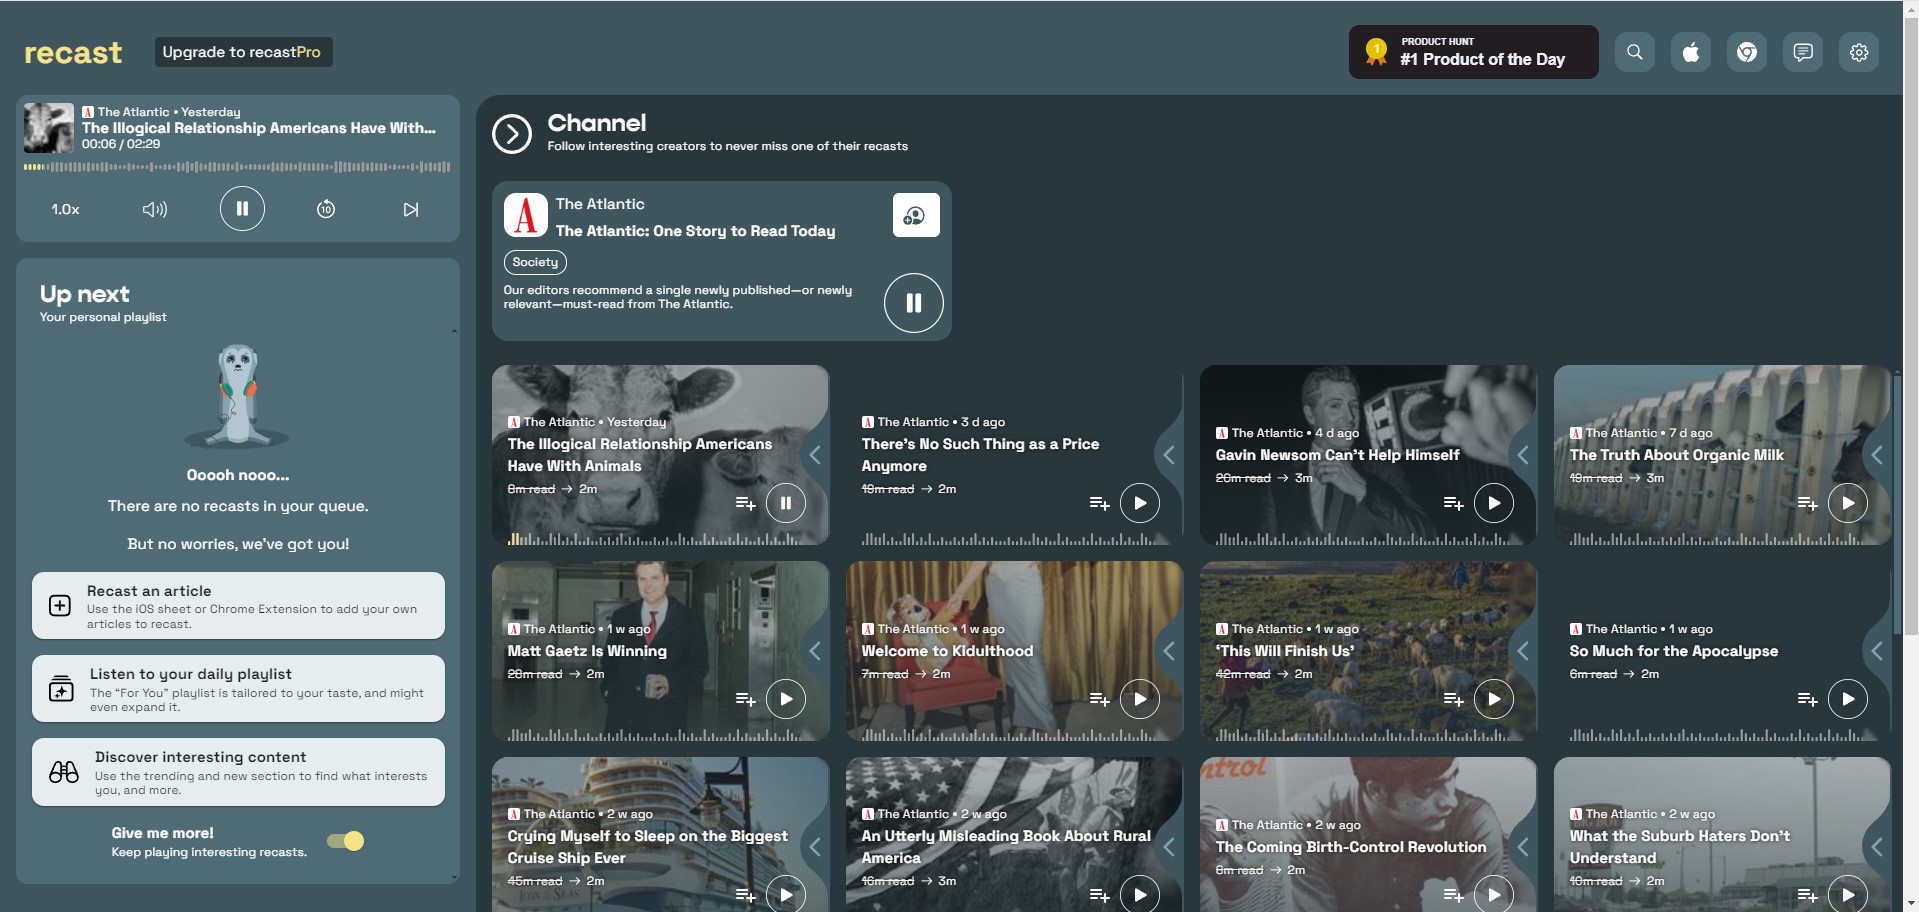Image resolution: width=1919 pixels, height=912 pixels.
Task: Play 'So Much for the Apocalypse'
Action: point(1848,699)
